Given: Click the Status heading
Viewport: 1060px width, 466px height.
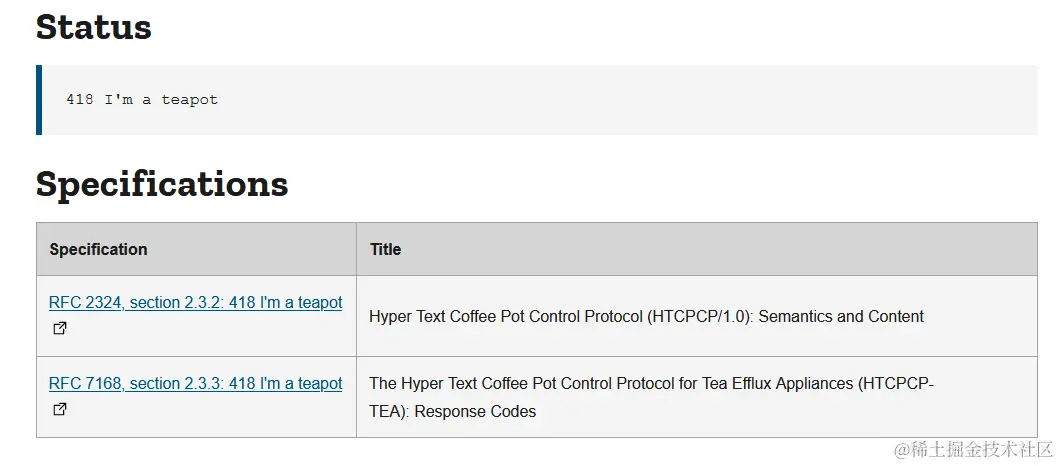Looking at the screenshot, I should [x=94, y=27].
